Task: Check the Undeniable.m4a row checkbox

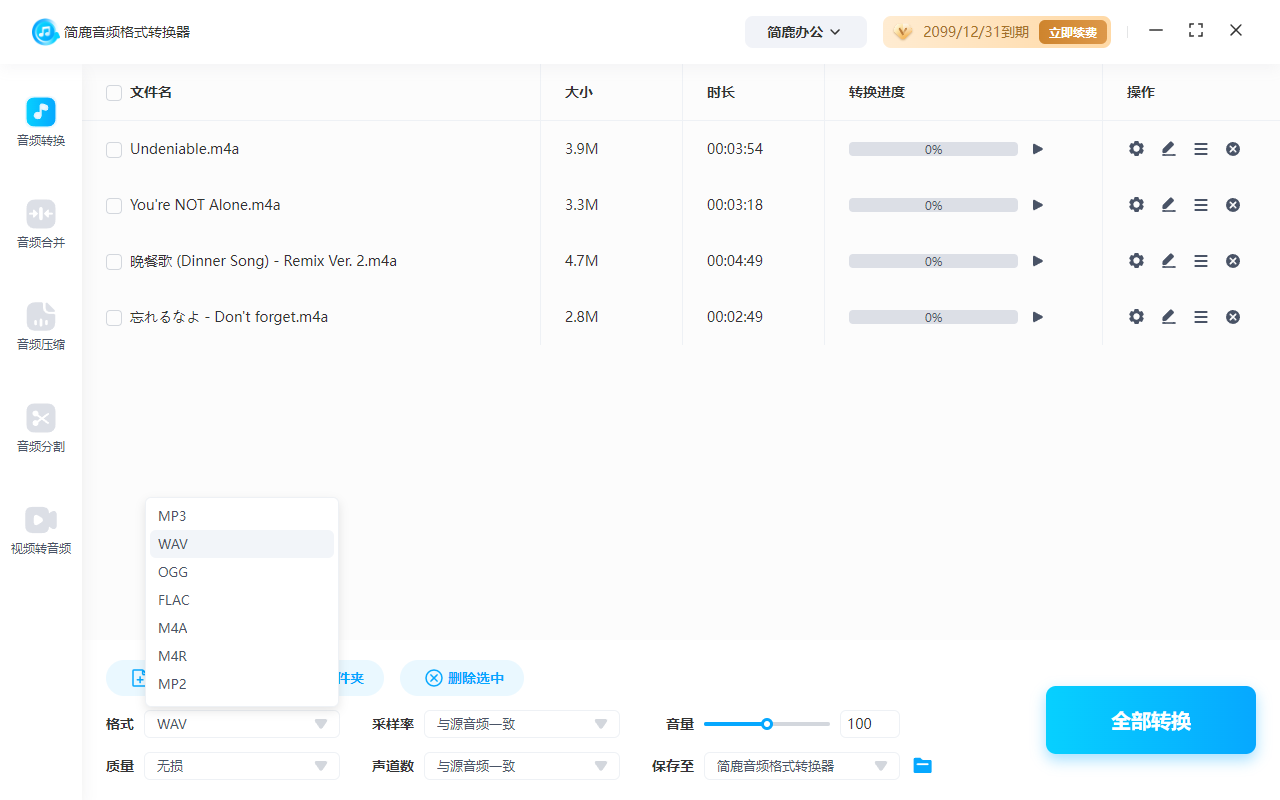Action: (x=113, y=148)
